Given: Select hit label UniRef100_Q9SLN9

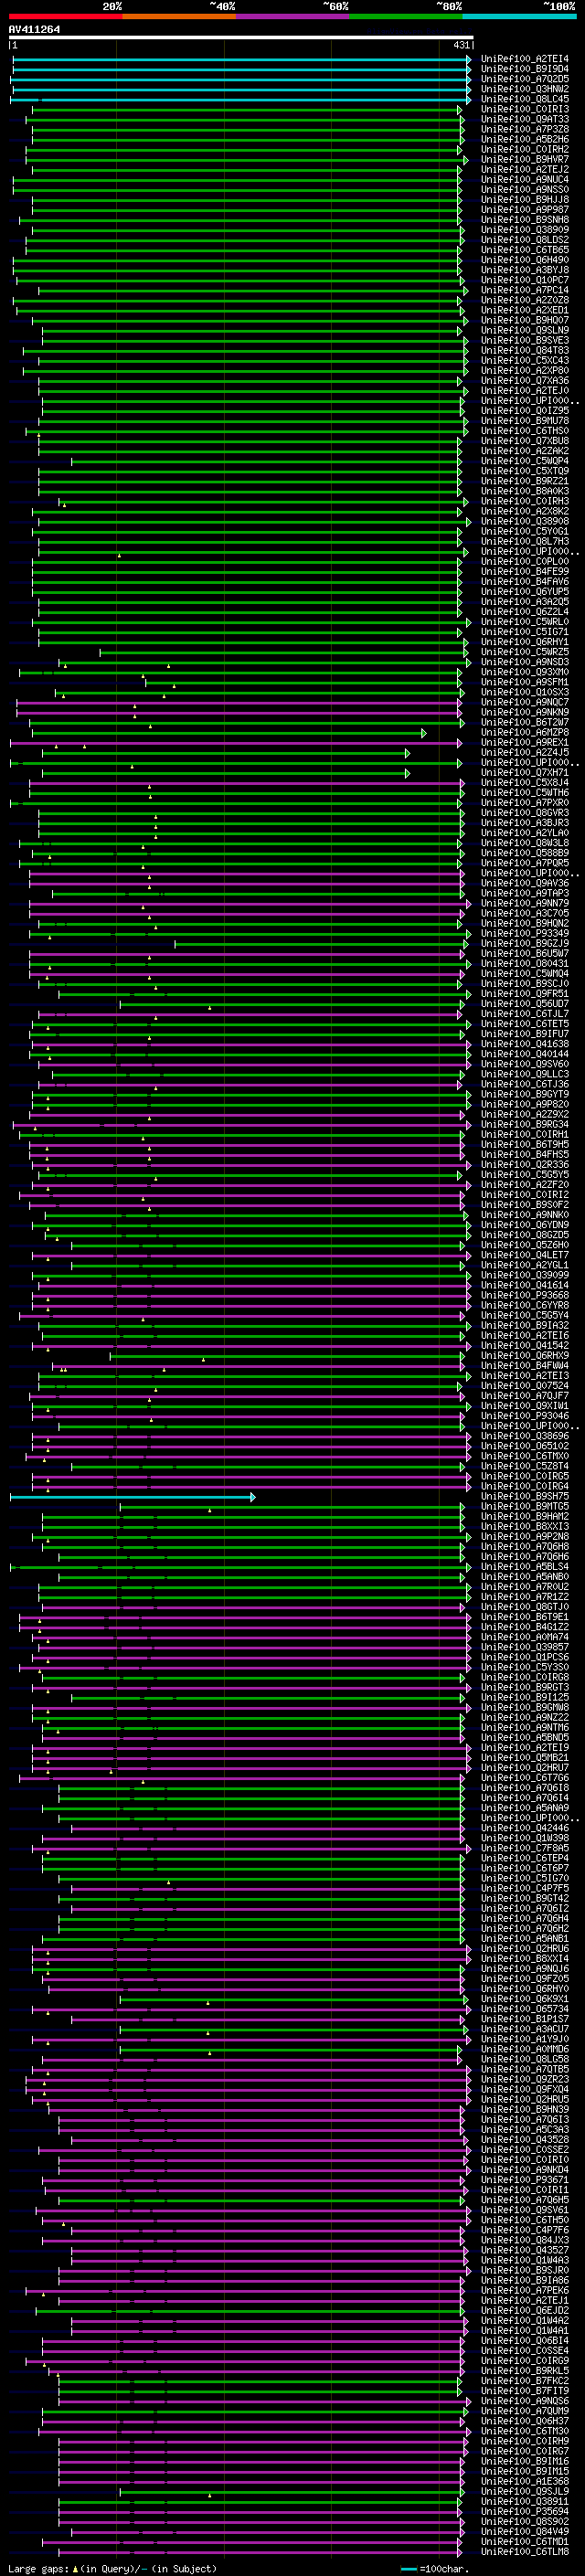Looking at the screenshot, I should click(x=525, y=330).
